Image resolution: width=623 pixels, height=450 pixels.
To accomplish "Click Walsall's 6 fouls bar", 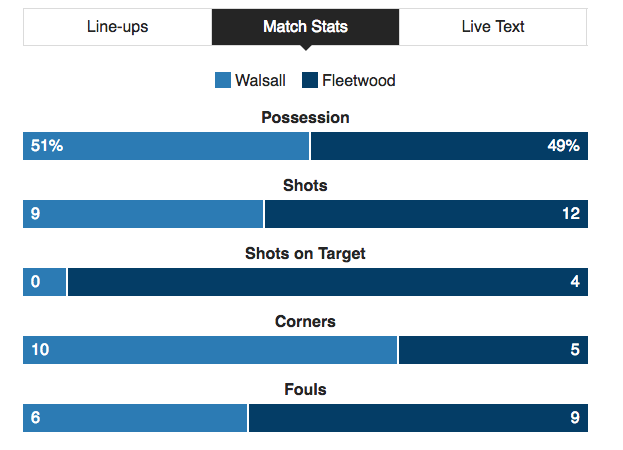I will click(135, 418).
